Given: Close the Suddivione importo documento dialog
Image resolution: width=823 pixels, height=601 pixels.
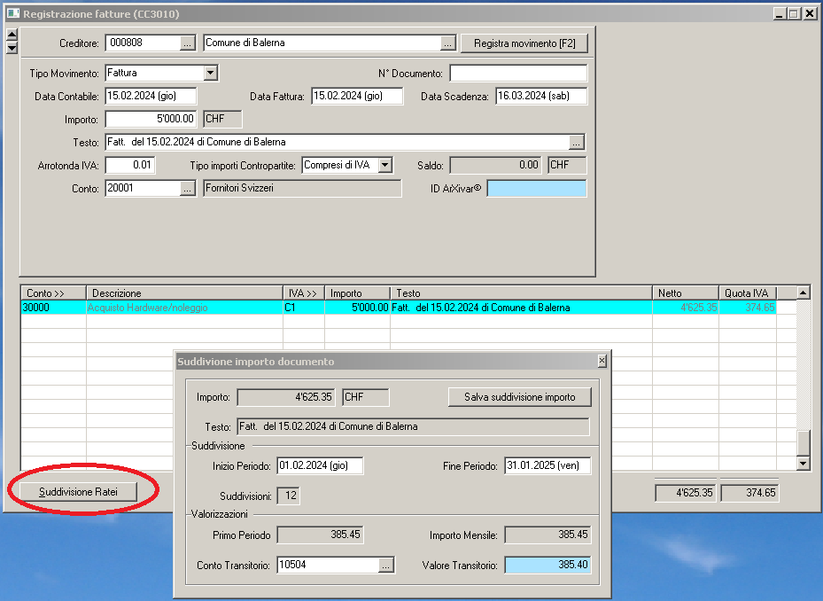Looking at the screenshot, I should coord(601,361).
